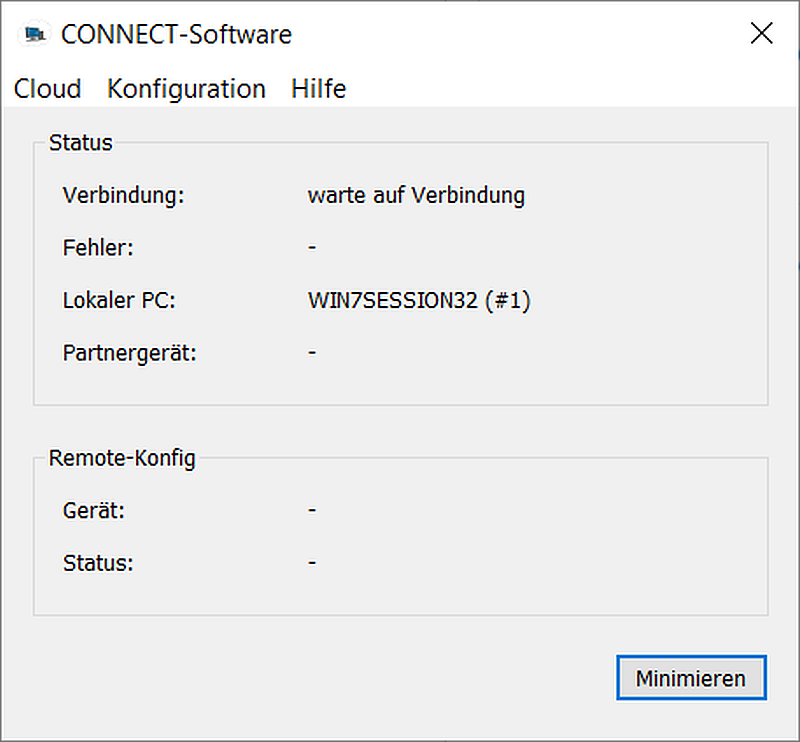
Task: Click the Status group heading at top
Action: pos(80,143)
